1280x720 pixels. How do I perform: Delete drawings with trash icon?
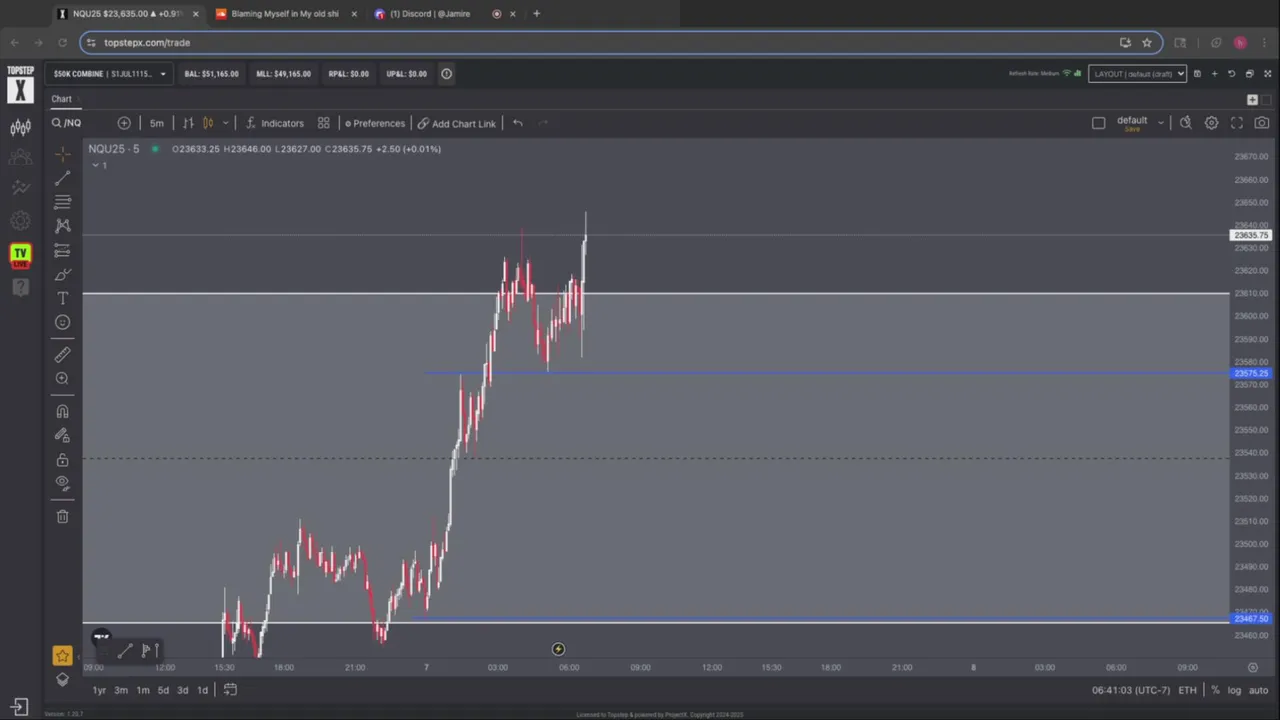(62, 516)
